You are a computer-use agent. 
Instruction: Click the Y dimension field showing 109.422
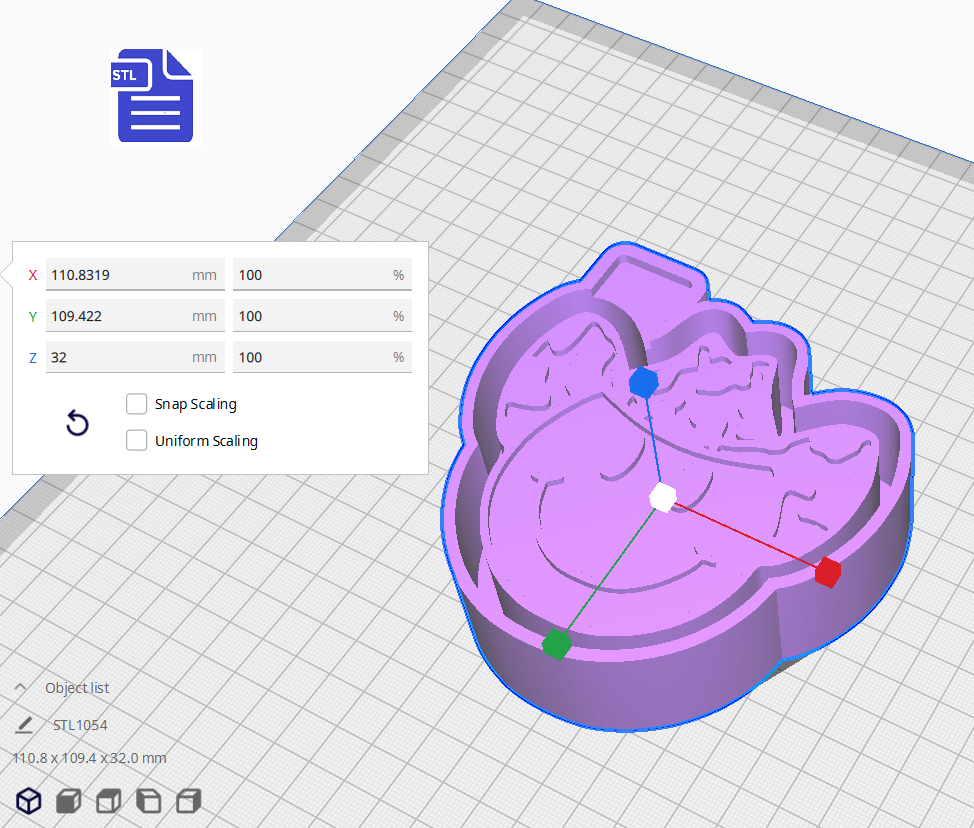coord(135,315)
